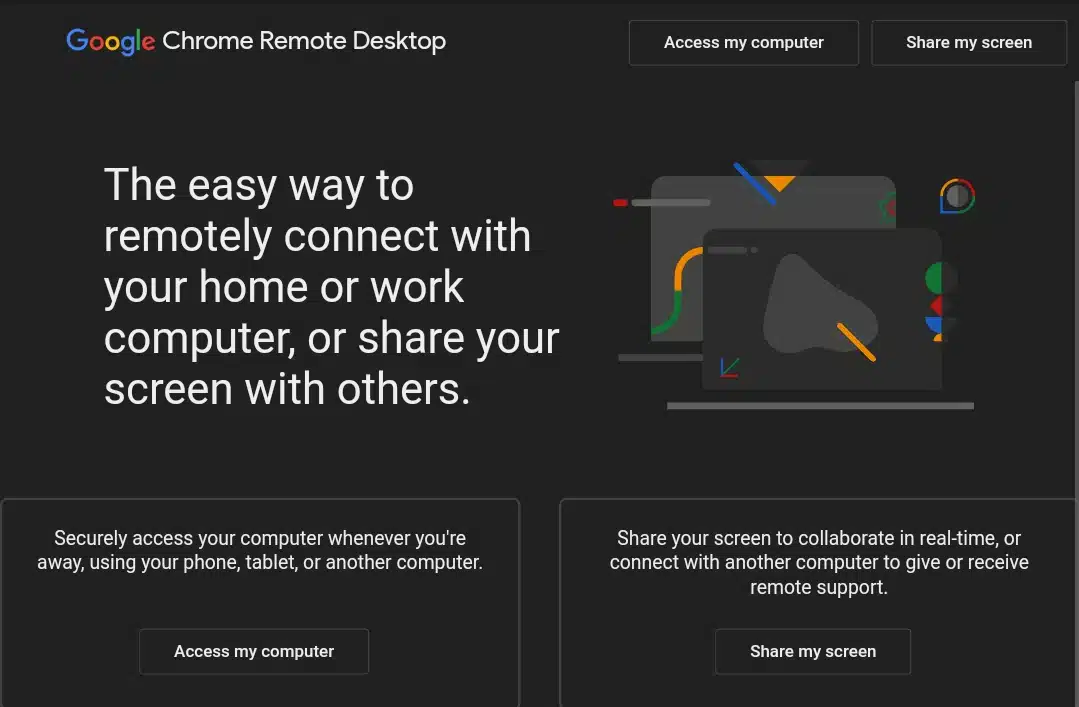This screenshot has width=1079, height=707.
Task: Click Share my screen button in the right card
Action: click(x=813, y=651)
